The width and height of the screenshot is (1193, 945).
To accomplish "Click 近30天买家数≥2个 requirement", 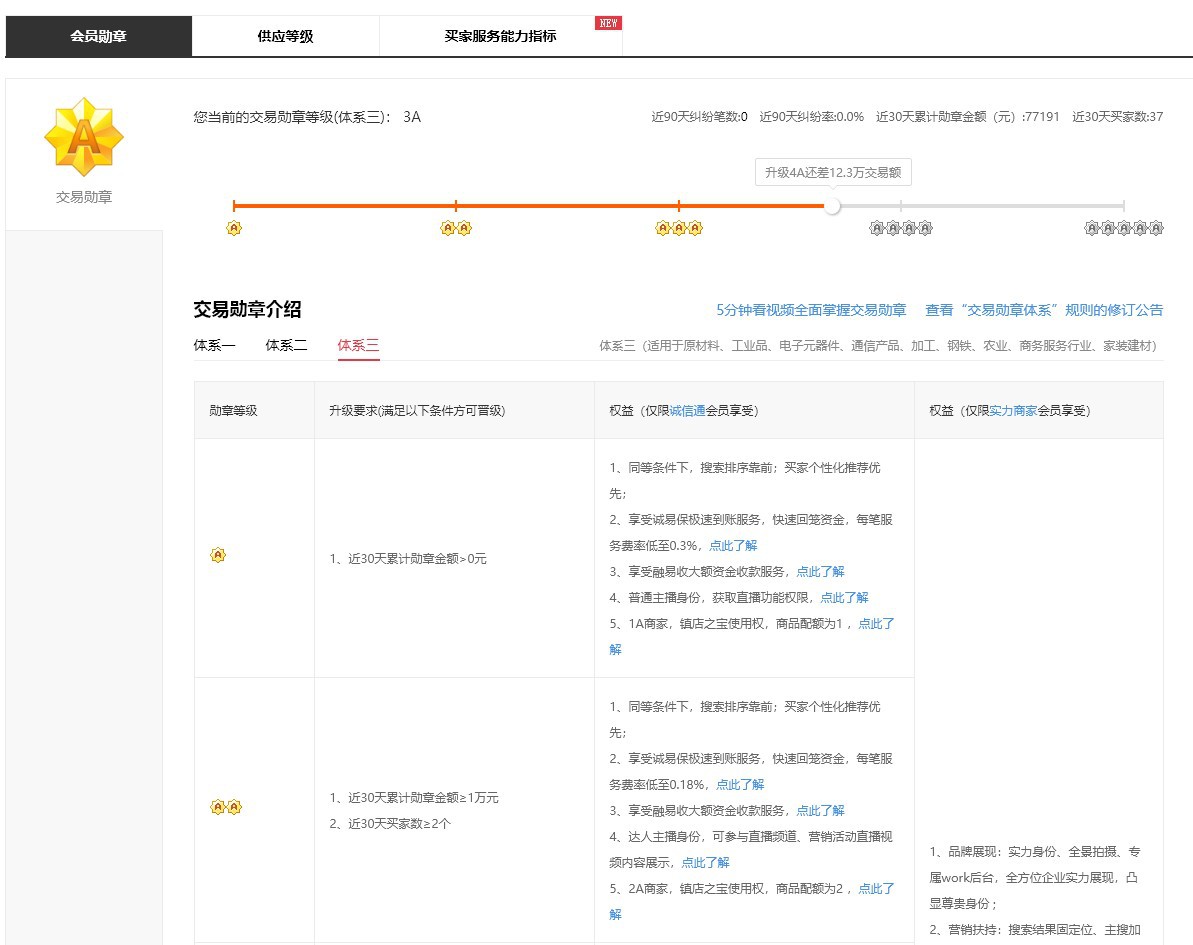I will [390, 823].
